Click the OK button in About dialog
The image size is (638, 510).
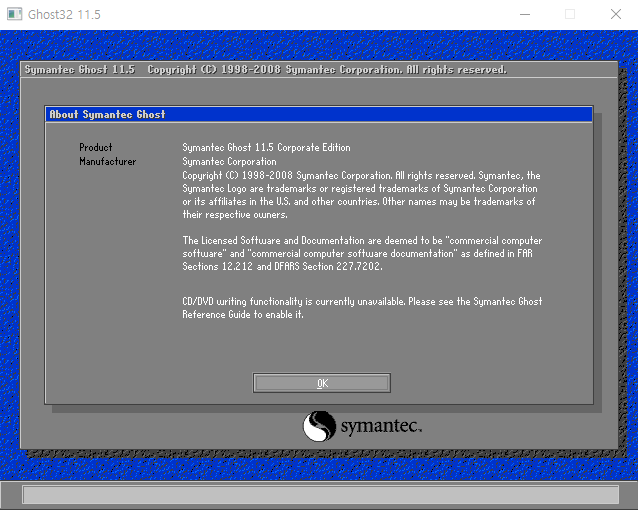[321, 383]
